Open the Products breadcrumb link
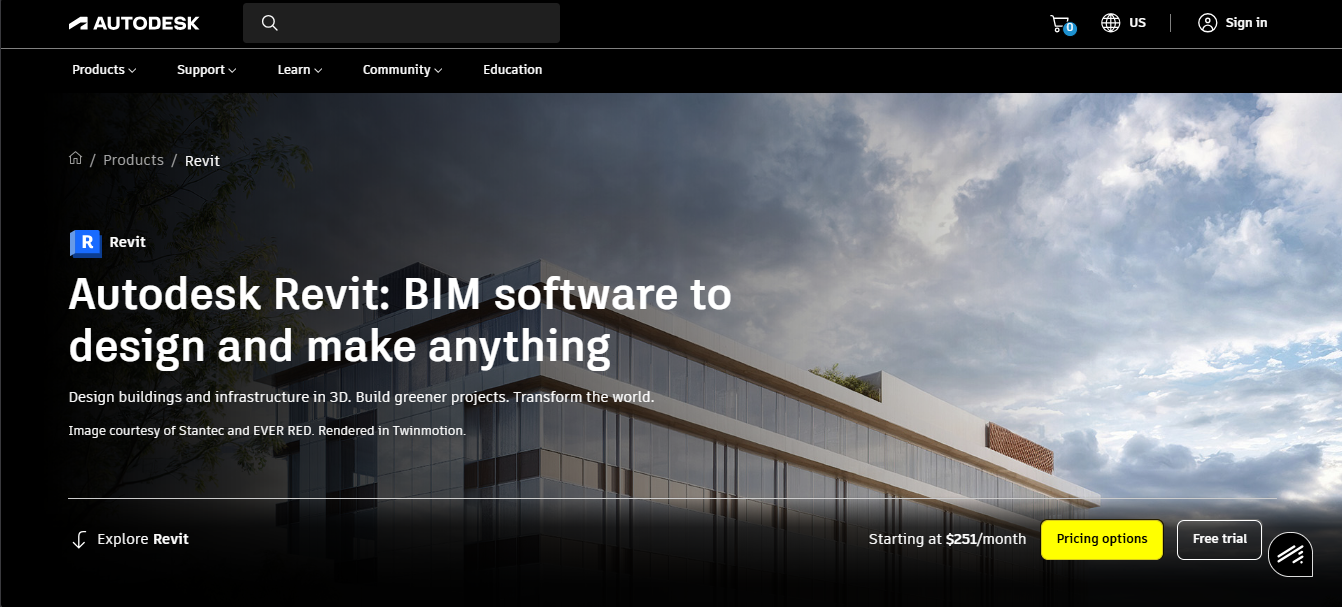This screenshot has height=607, width=1342. coord(133,160)
